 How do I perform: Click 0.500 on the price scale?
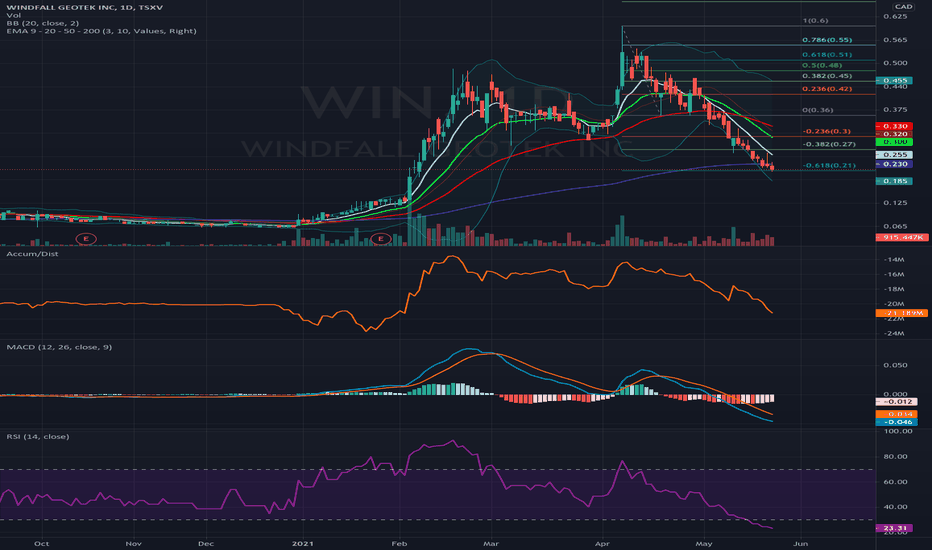pyautogui.click(x=895, y=63)
